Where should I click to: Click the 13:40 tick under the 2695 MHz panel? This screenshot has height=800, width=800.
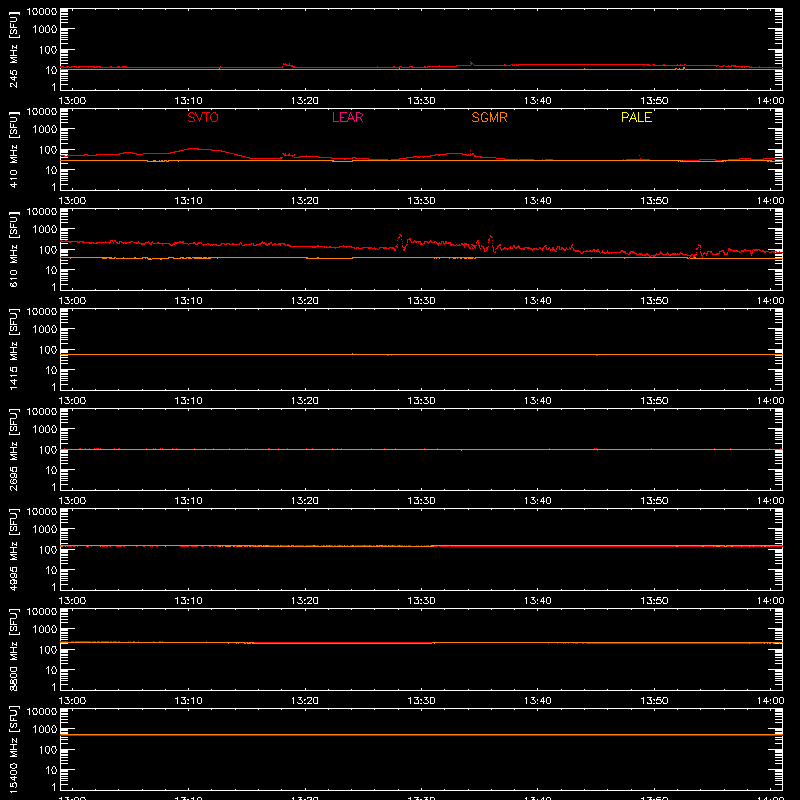coord(537,501)
